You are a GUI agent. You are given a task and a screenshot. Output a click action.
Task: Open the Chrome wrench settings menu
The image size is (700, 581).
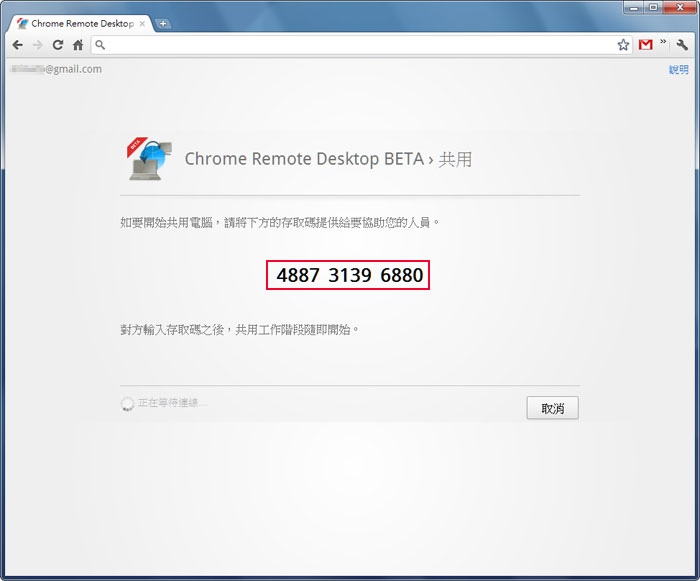682,45
